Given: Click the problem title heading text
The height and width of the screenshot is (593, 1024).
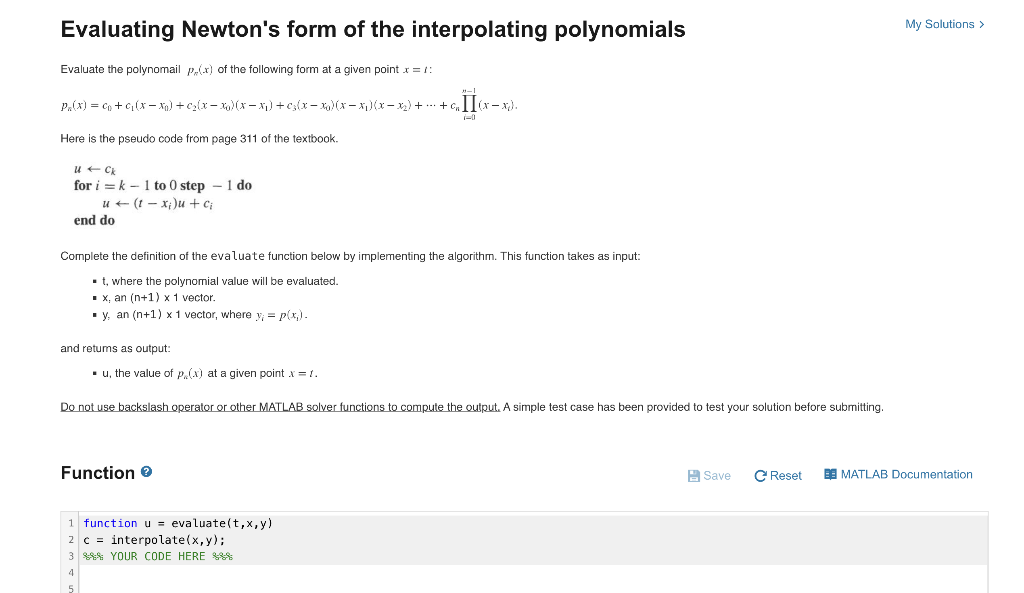Looking at the screenshot, I should 372,28.
